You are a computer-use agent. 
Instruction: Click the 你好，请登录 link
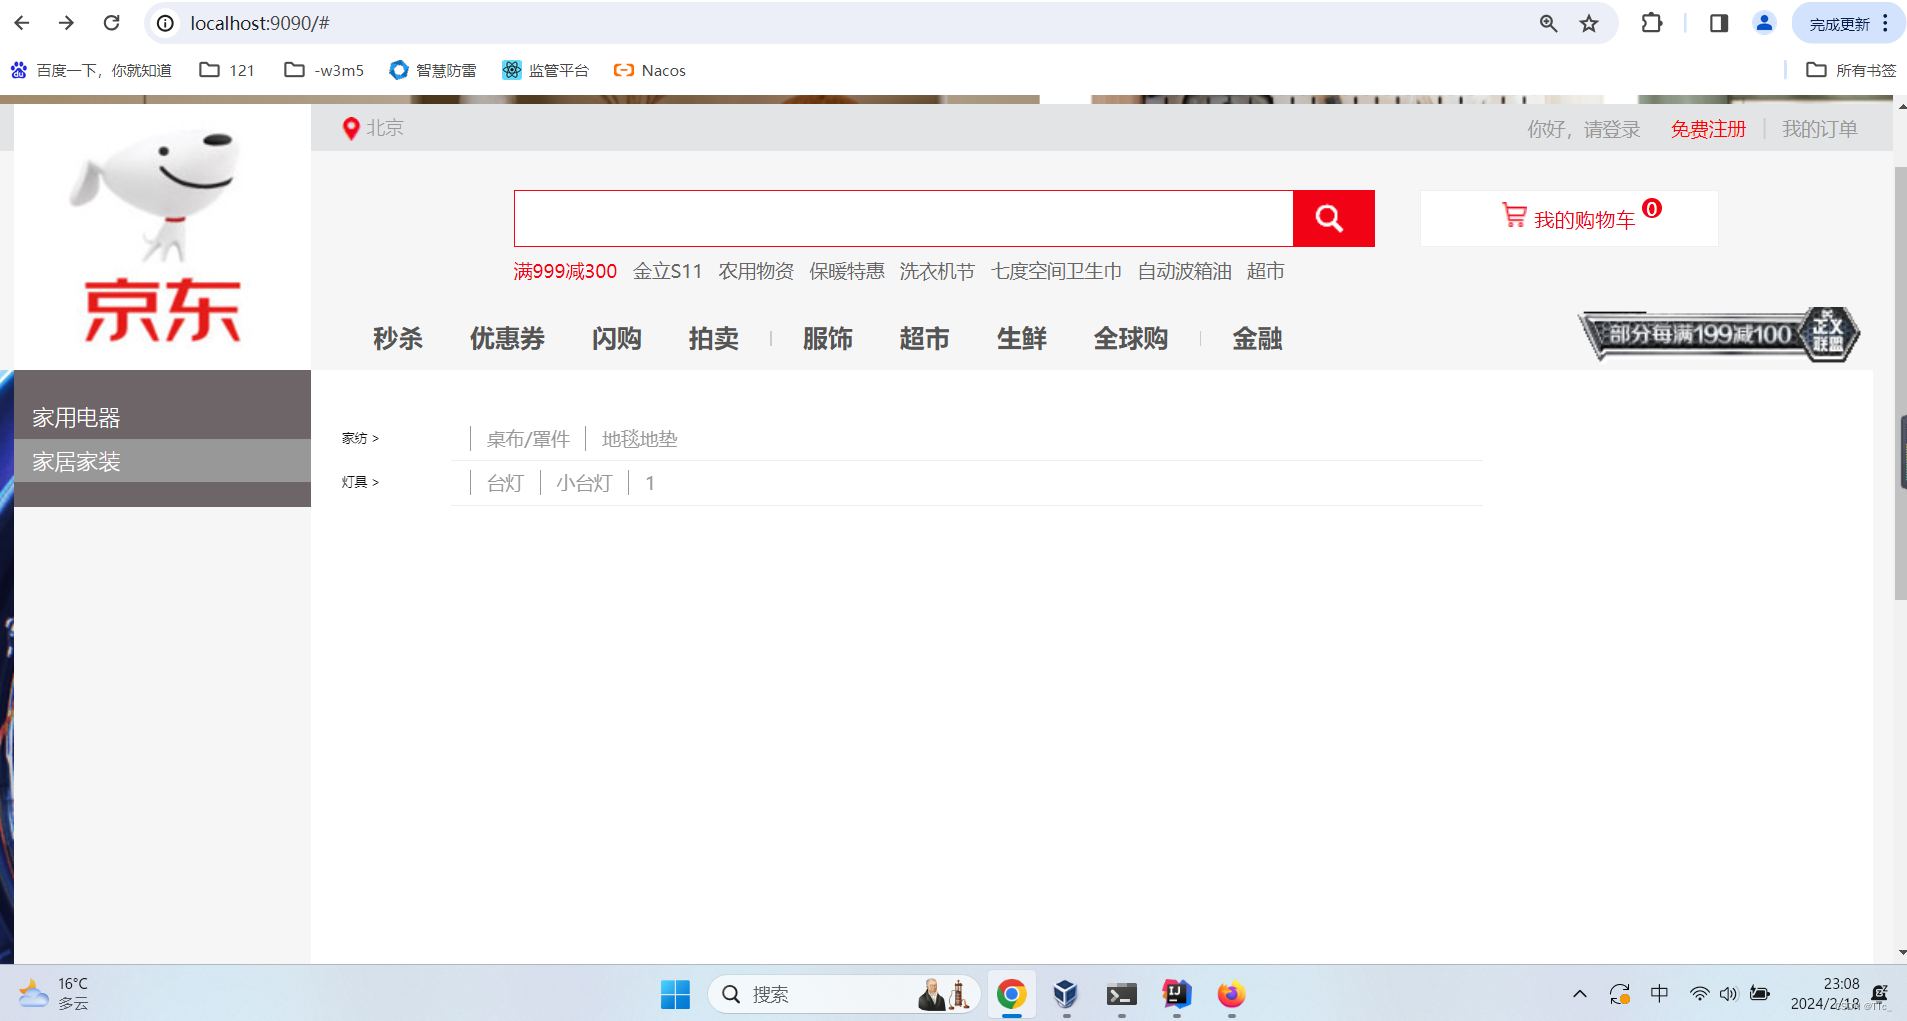pos(1584,129)
